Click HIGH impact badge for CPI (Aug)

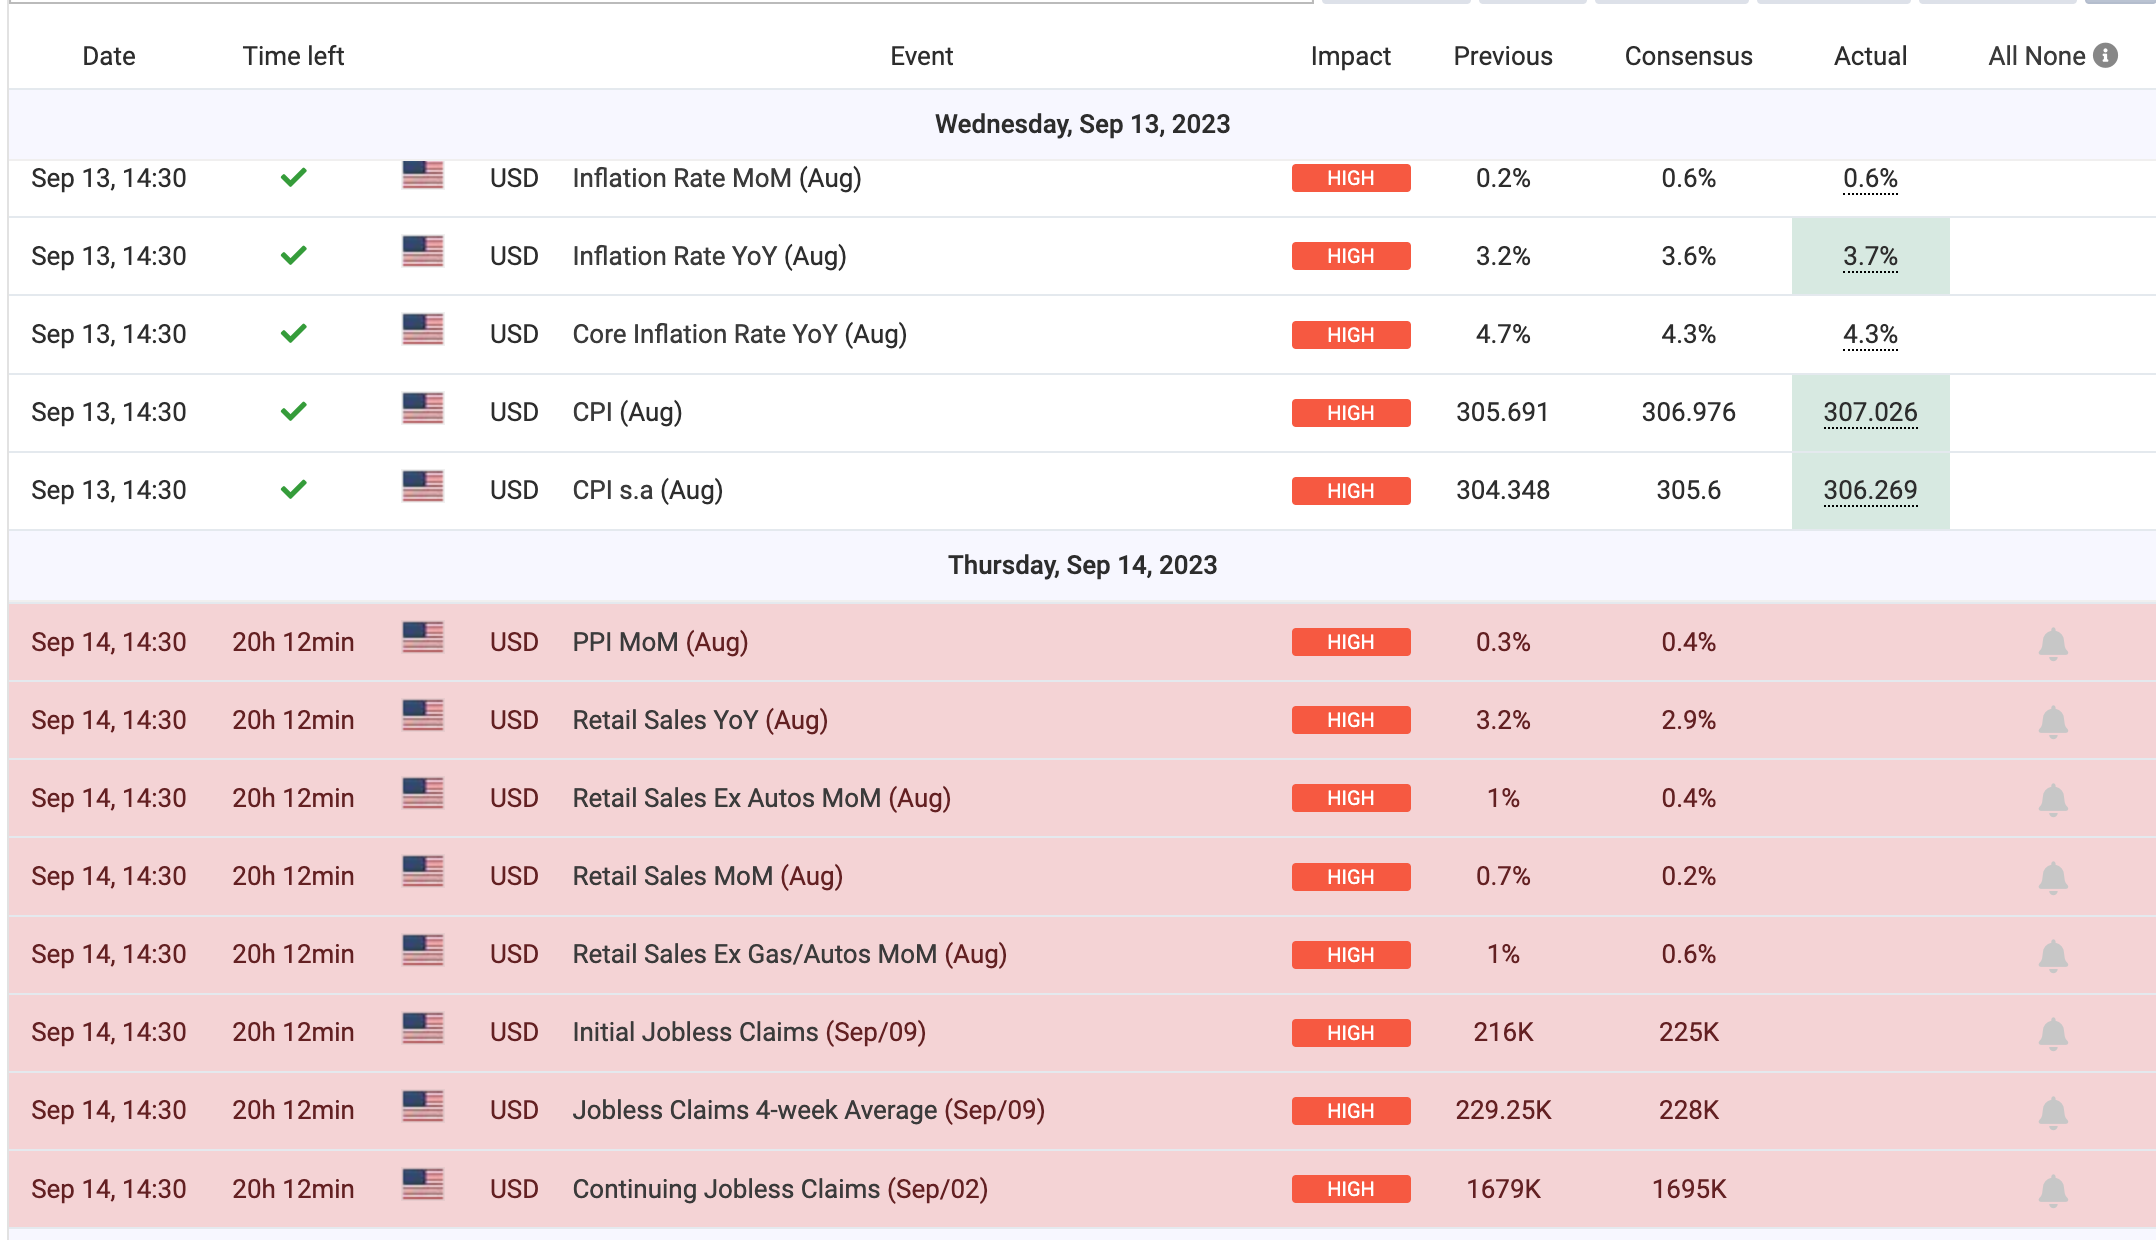coord(1351,413)
